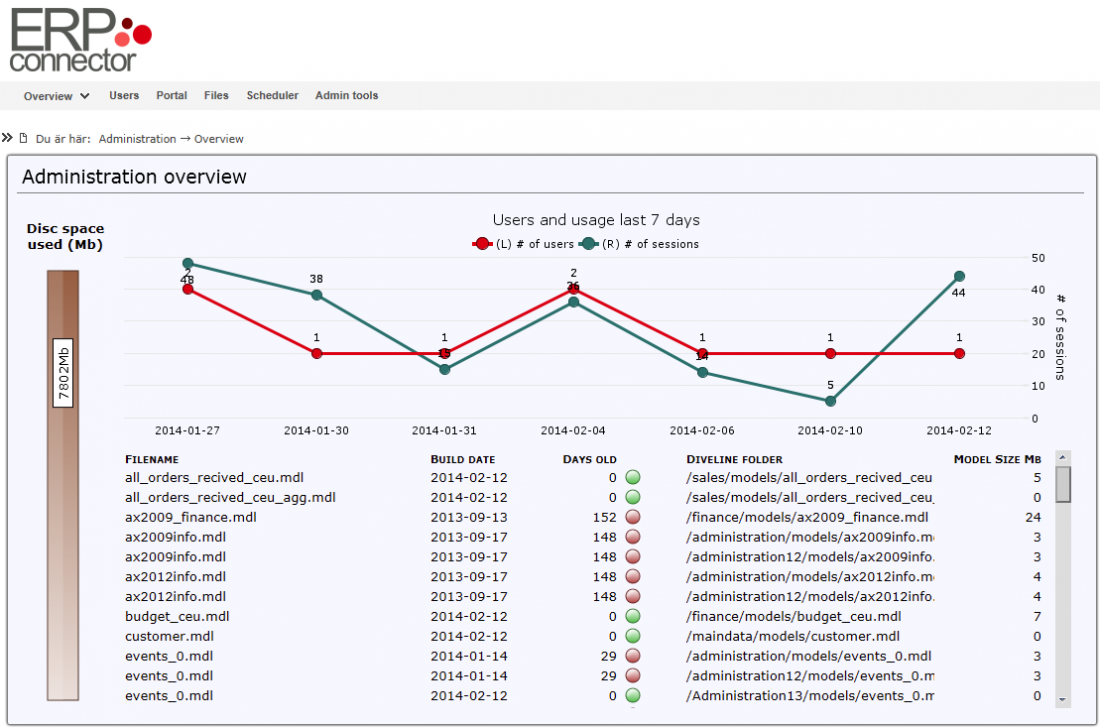The image size is (1100, 728).
Task: Select the 2014-02-10 sessions point with value 5
Action: pyautogui.click(x=830, y=401)
